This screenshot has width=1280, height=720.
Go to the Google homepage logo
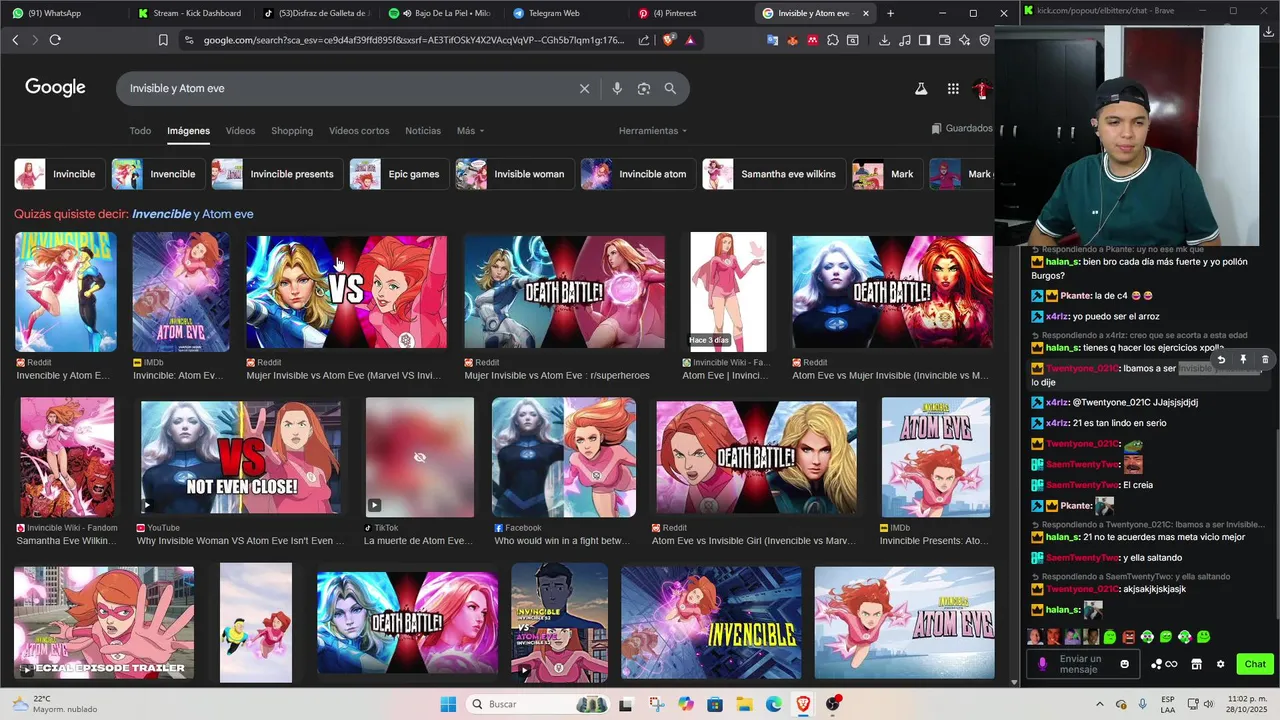(55, 88)
